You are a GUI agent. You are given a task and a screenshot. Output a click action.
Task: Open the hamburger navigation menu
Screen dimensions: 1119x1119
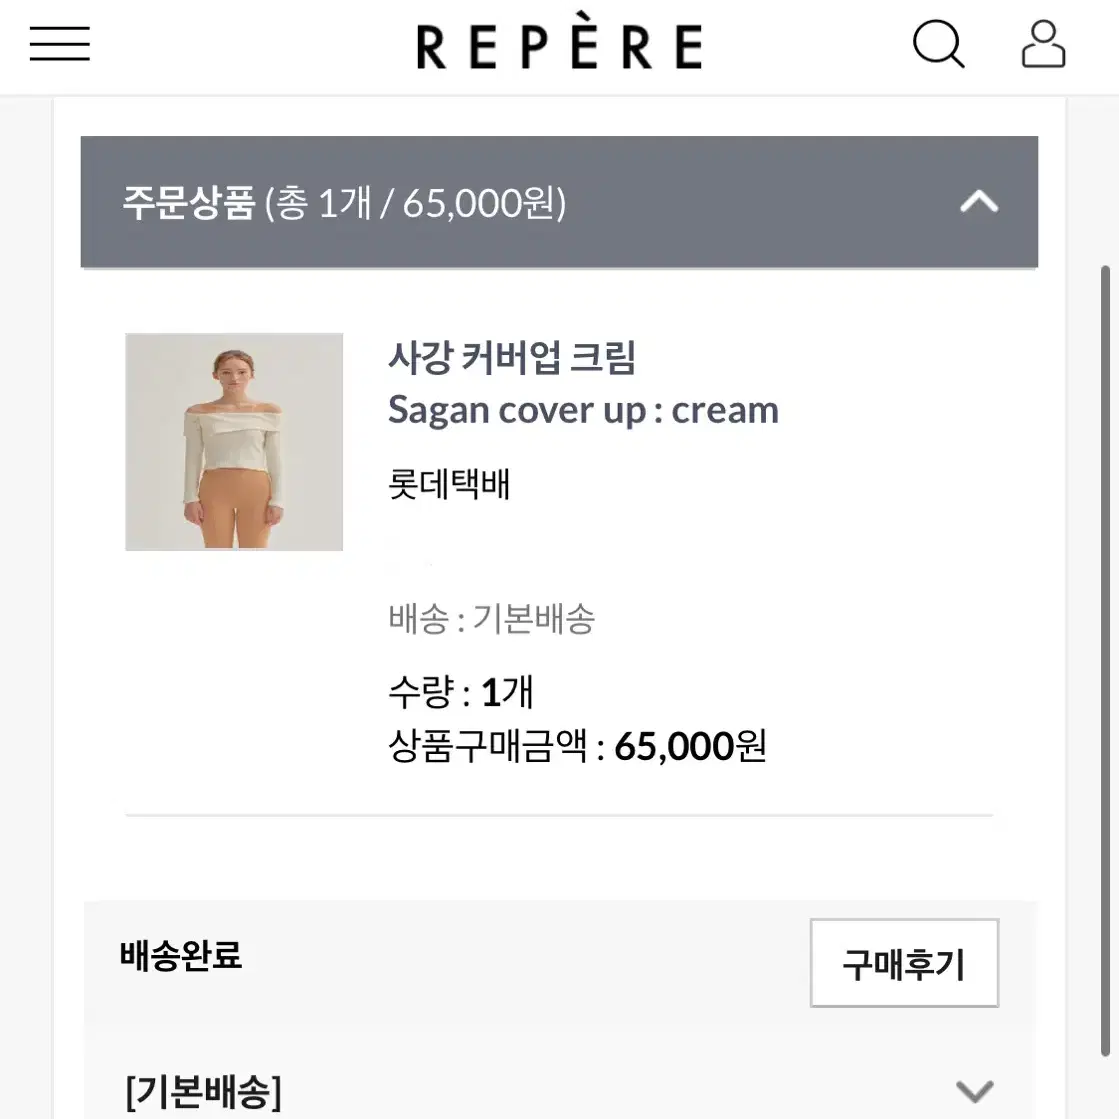(x=60, y=44)
